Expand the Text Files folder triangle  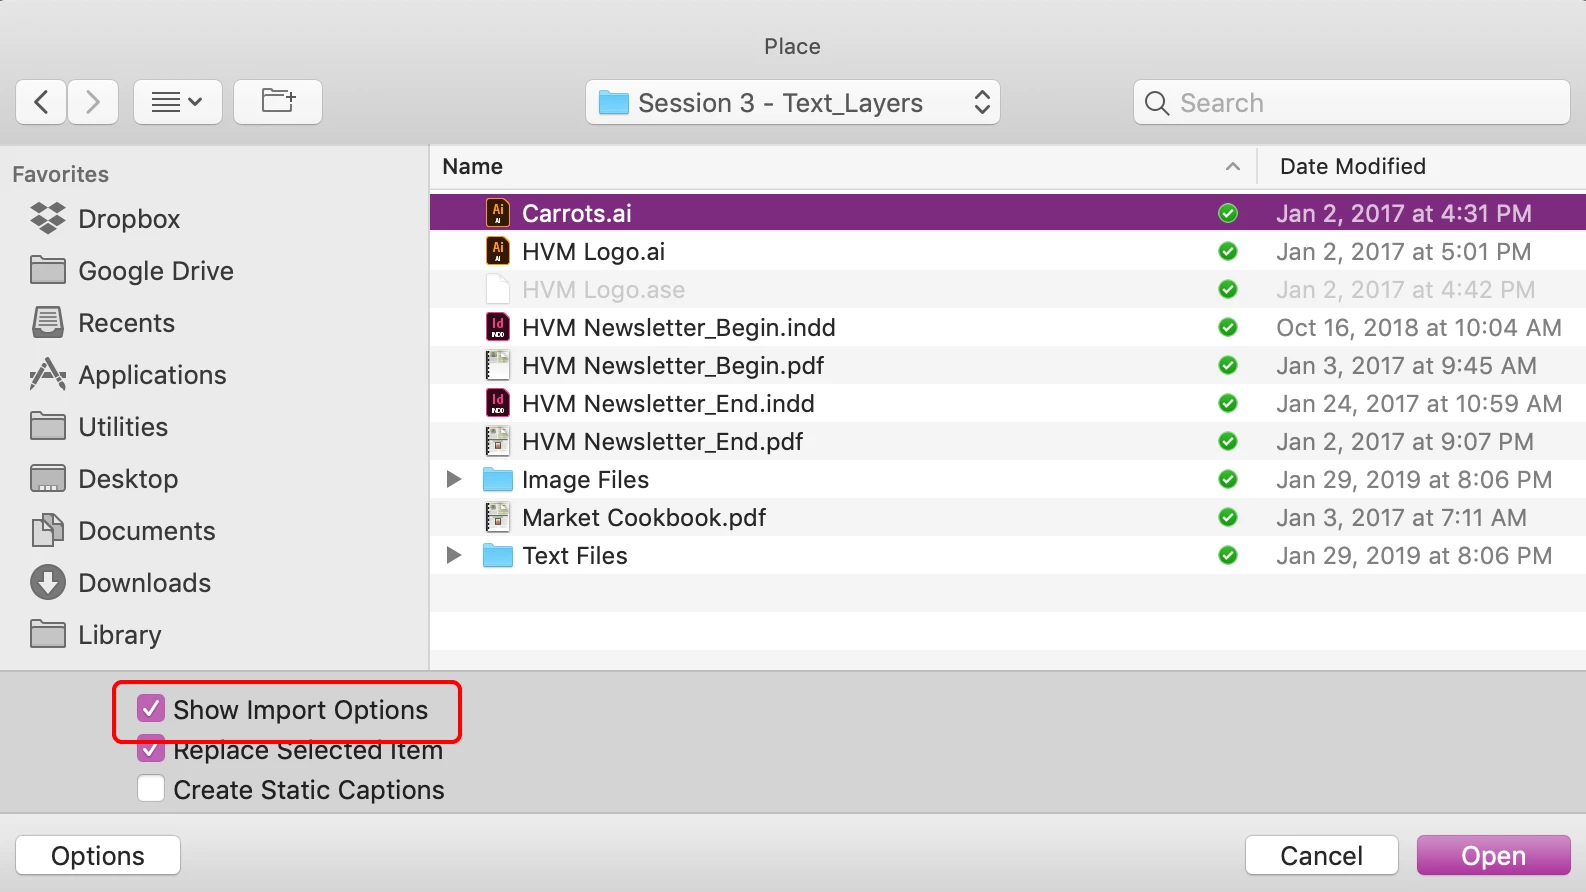tap(454, 555)
